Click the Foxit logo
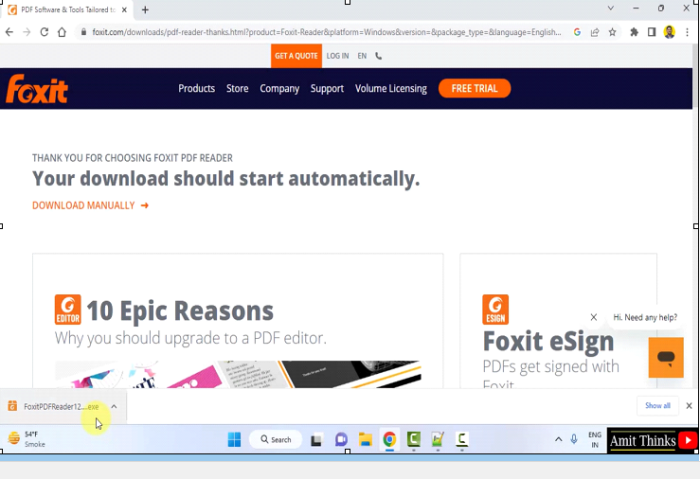 37,88
